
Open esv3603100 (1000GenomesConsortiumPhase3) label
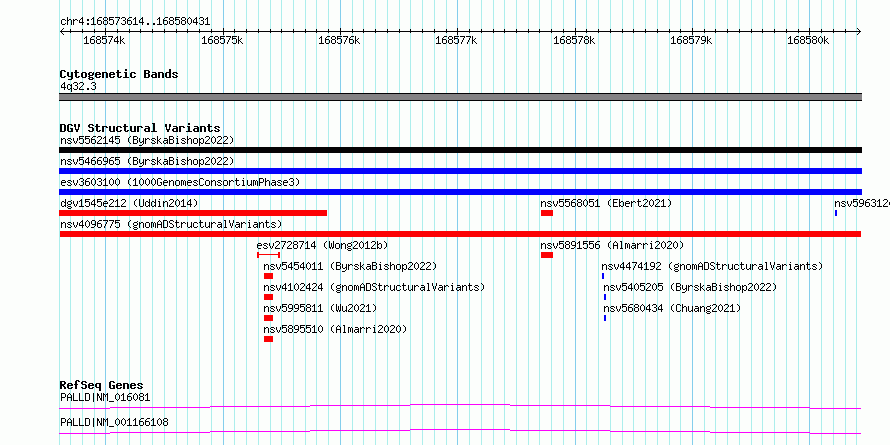(180, 182)
